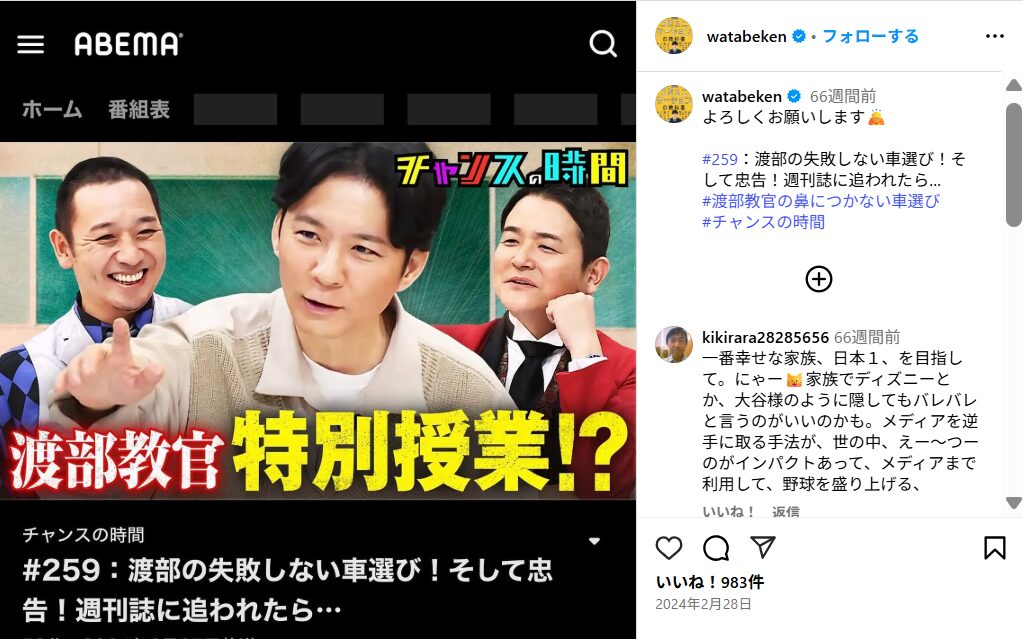Click the comment scrollbar up arrow
1023x639 pixels.
(1013, 85)
